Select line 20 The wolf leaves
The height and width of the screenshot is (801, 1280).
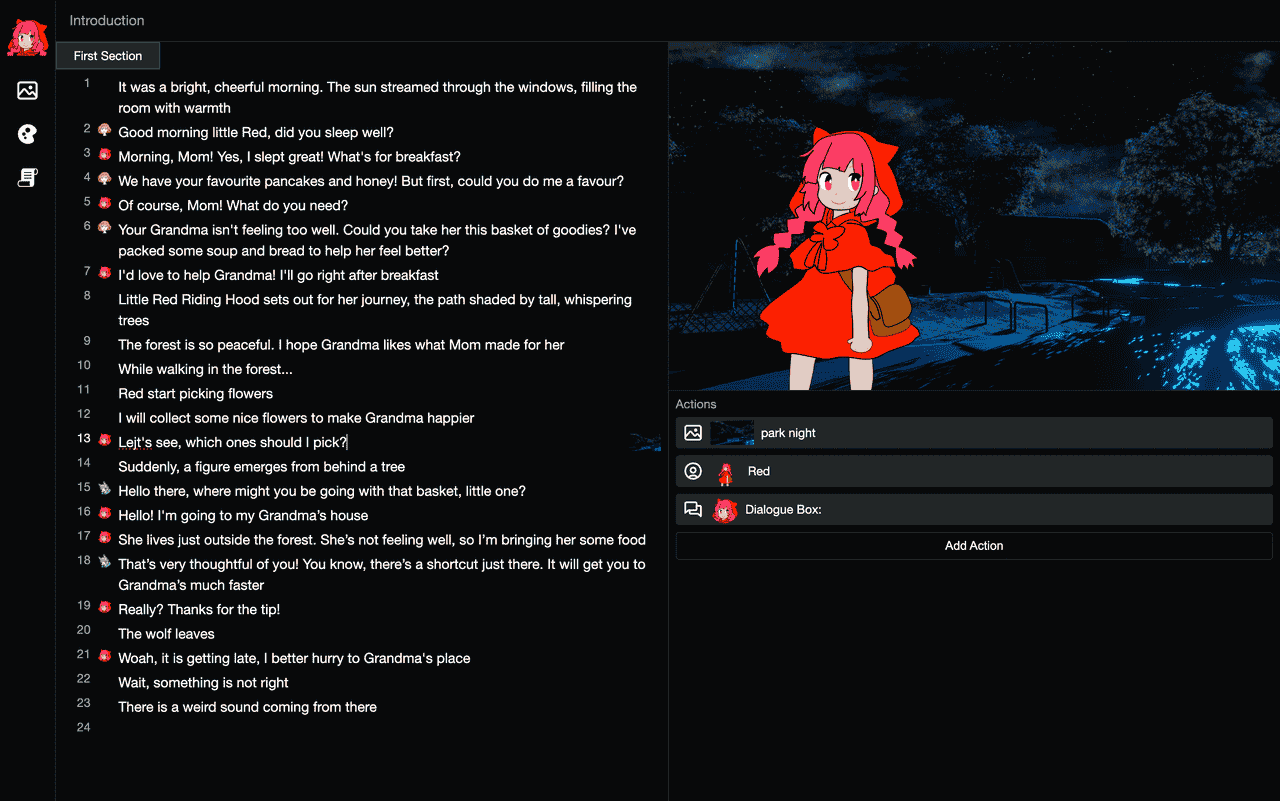(x=166, y=634)
